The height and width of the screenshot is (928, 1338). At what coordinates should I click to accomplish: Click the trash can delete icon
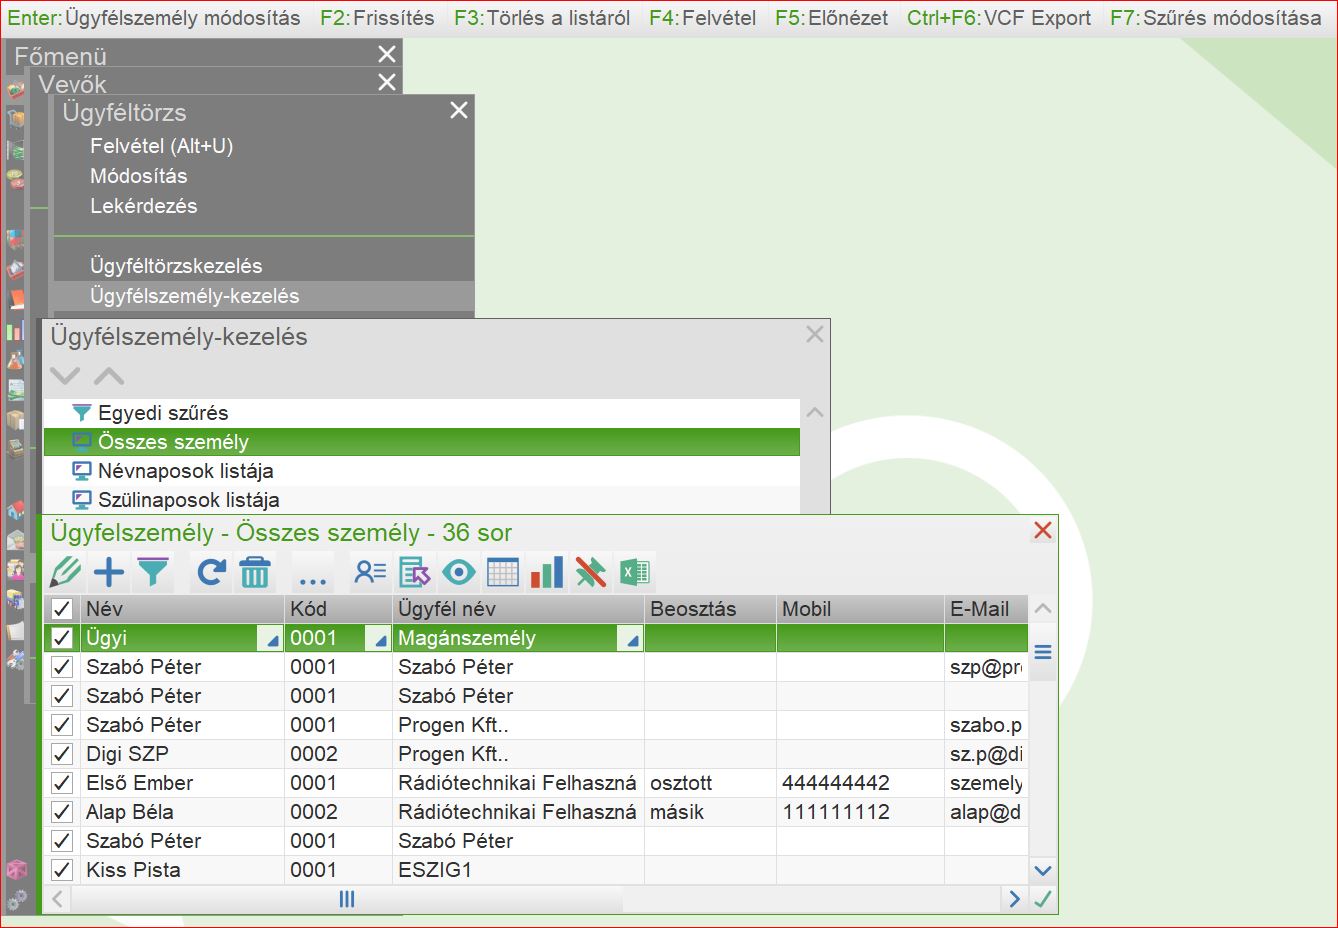point(255,572)
